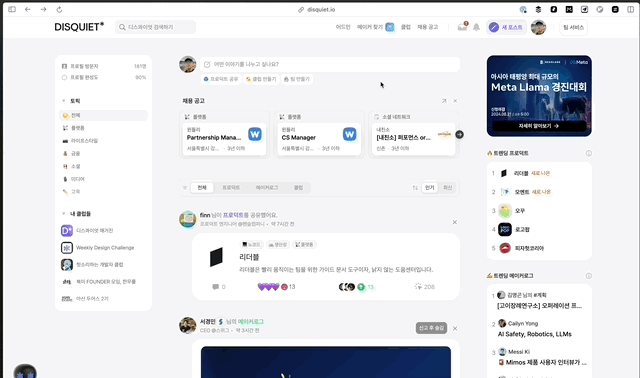Switch to the 메이커로그 feed tab
This screenshot has width=640, height=378.
coord(267,188)
